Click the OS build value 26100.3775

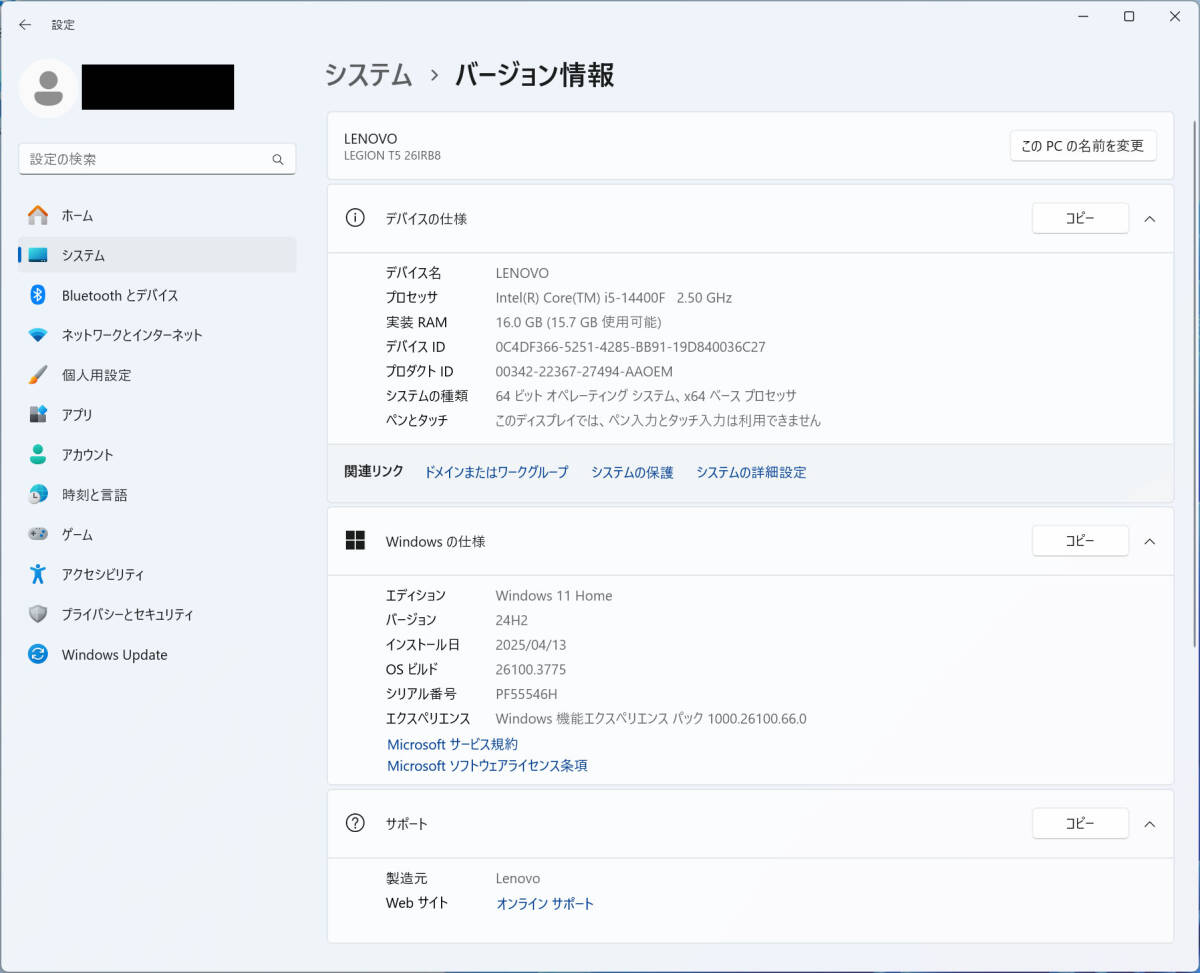[531, 669]
